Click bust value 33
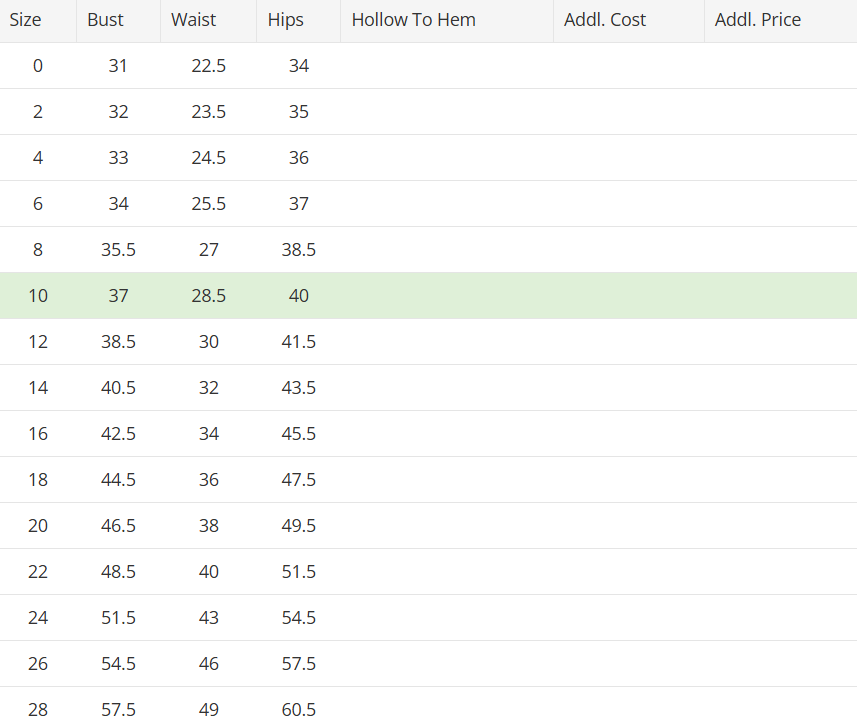Screen dimensions: 857x727 (x=118, y=157)
